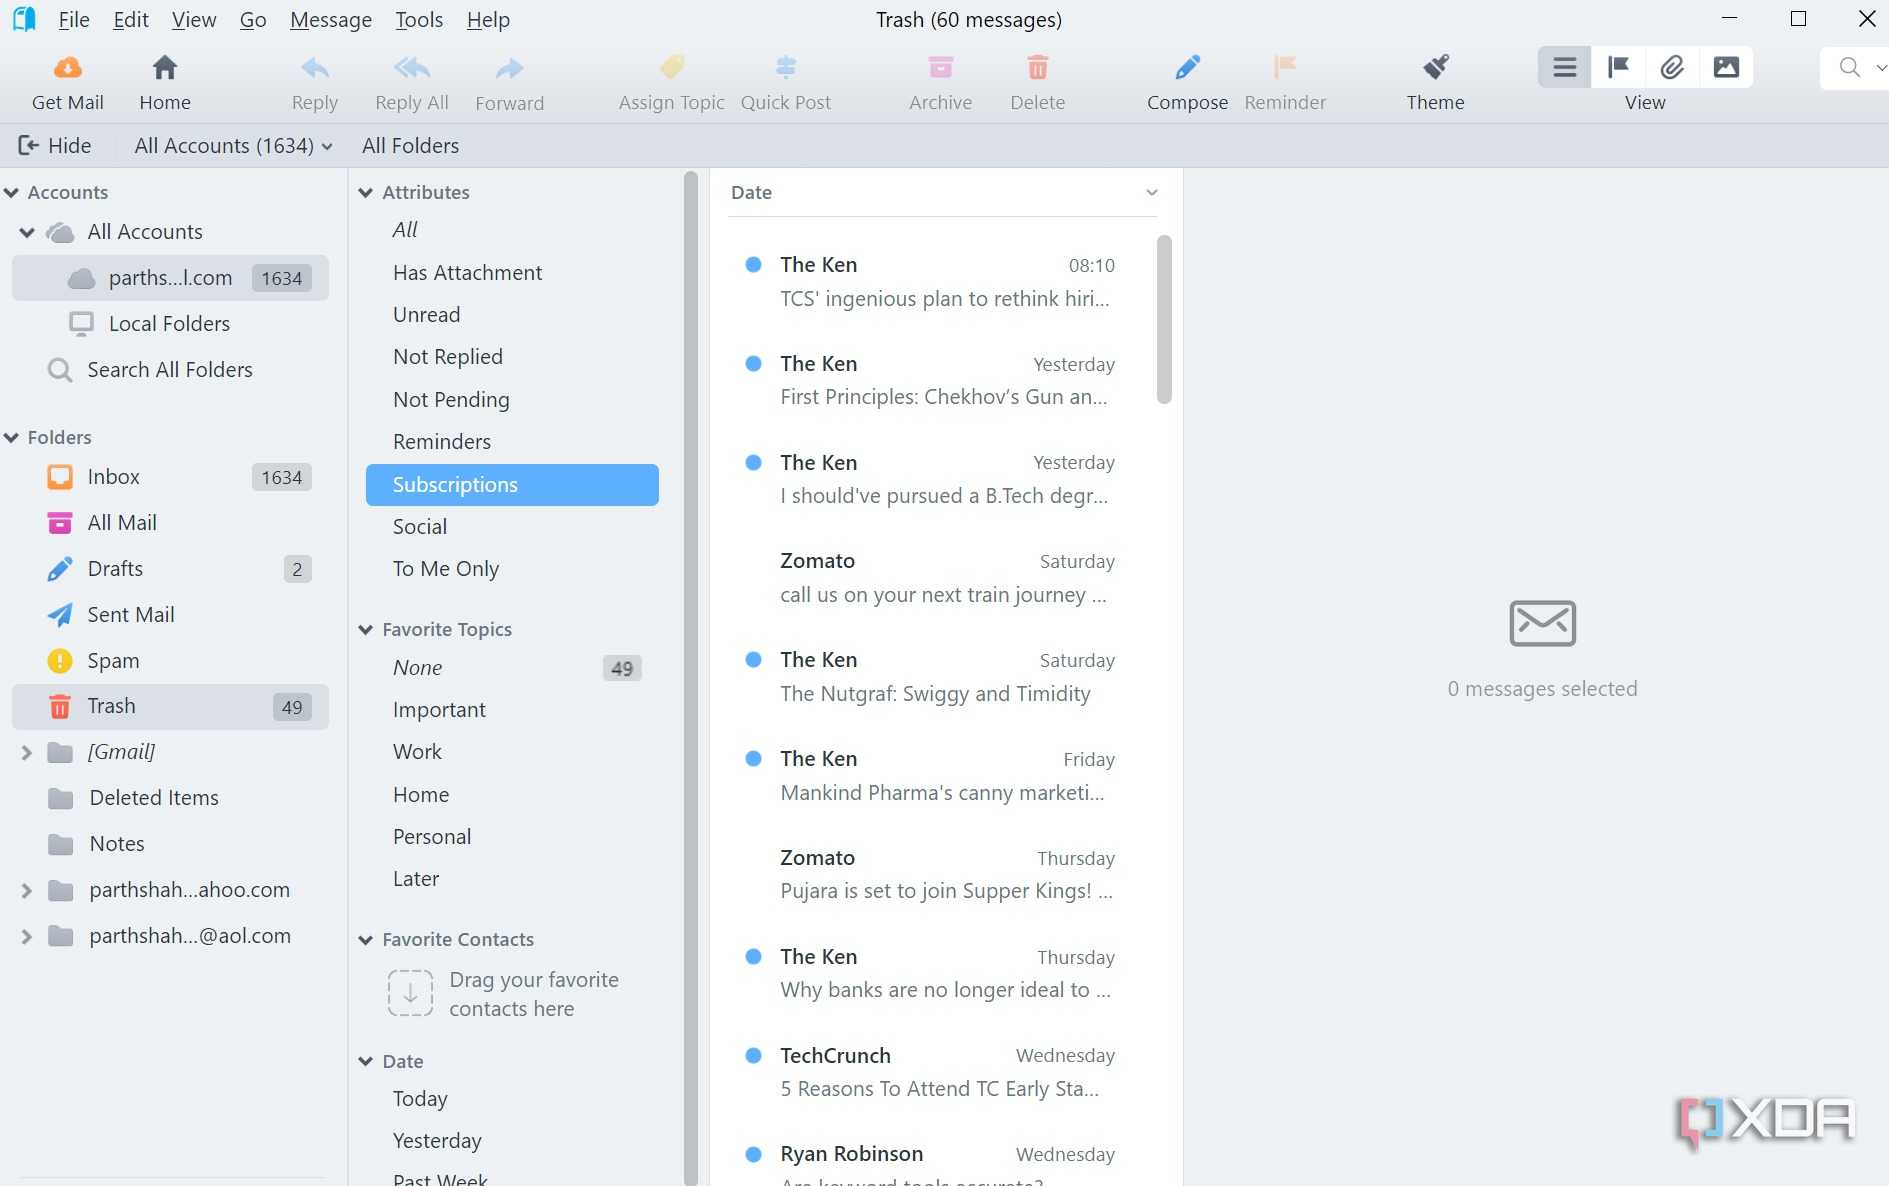Open the All Accounts (1634) dropdown

click(233, 146)
